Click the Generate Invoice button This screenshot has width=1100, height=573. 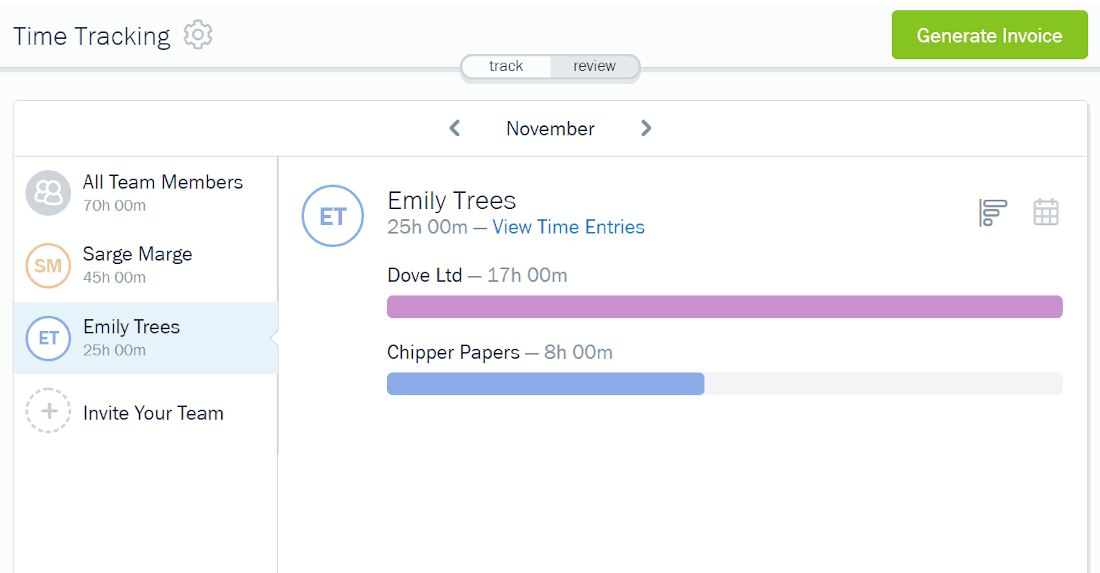[989, 34]
